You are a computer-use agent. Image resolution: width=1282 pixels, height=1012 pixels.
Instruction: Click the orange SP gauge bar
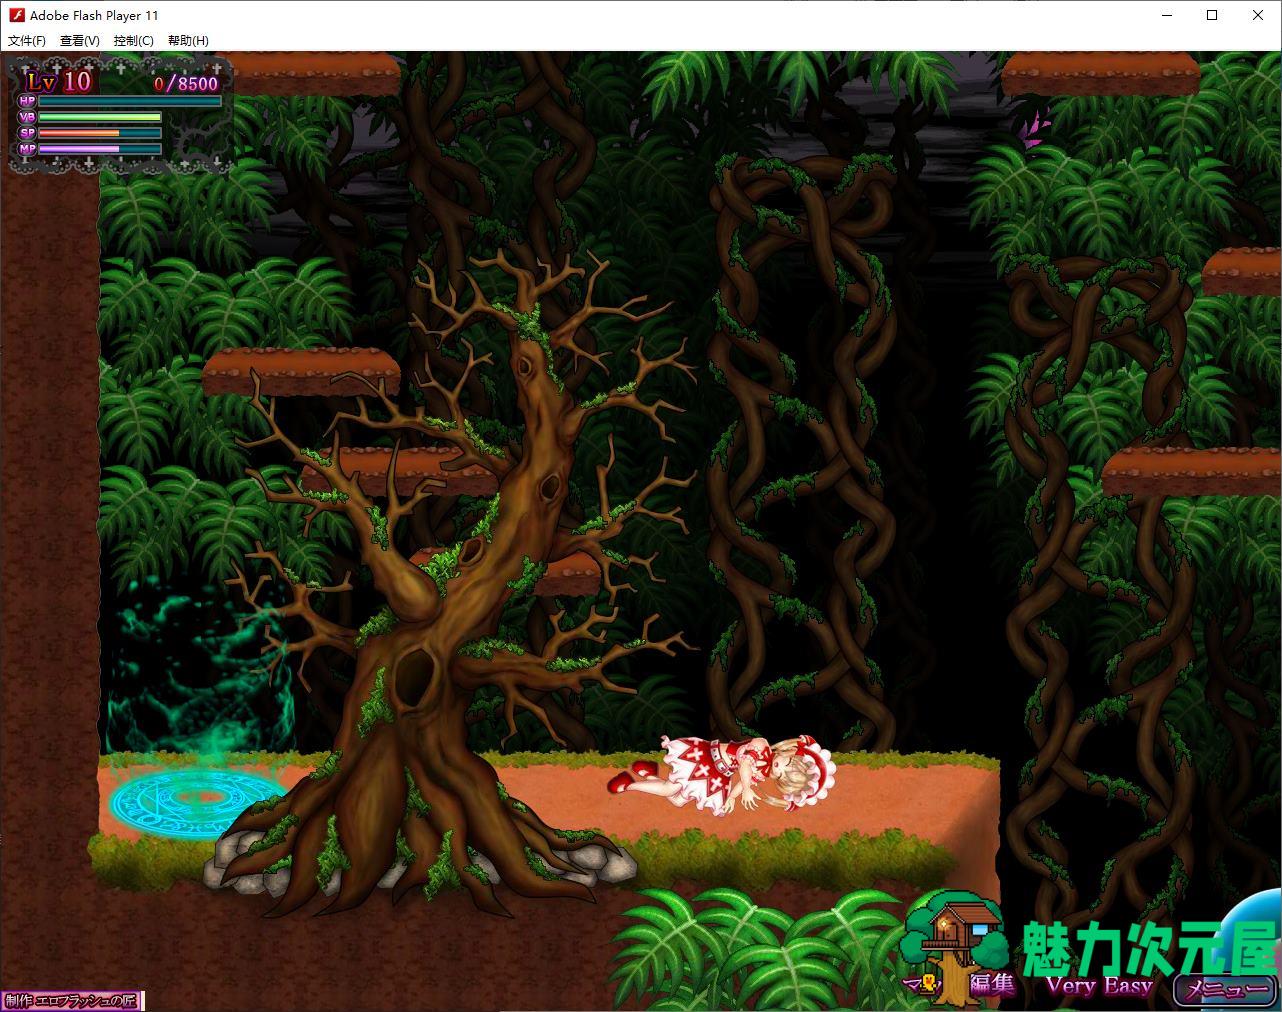tap(100, 133)
